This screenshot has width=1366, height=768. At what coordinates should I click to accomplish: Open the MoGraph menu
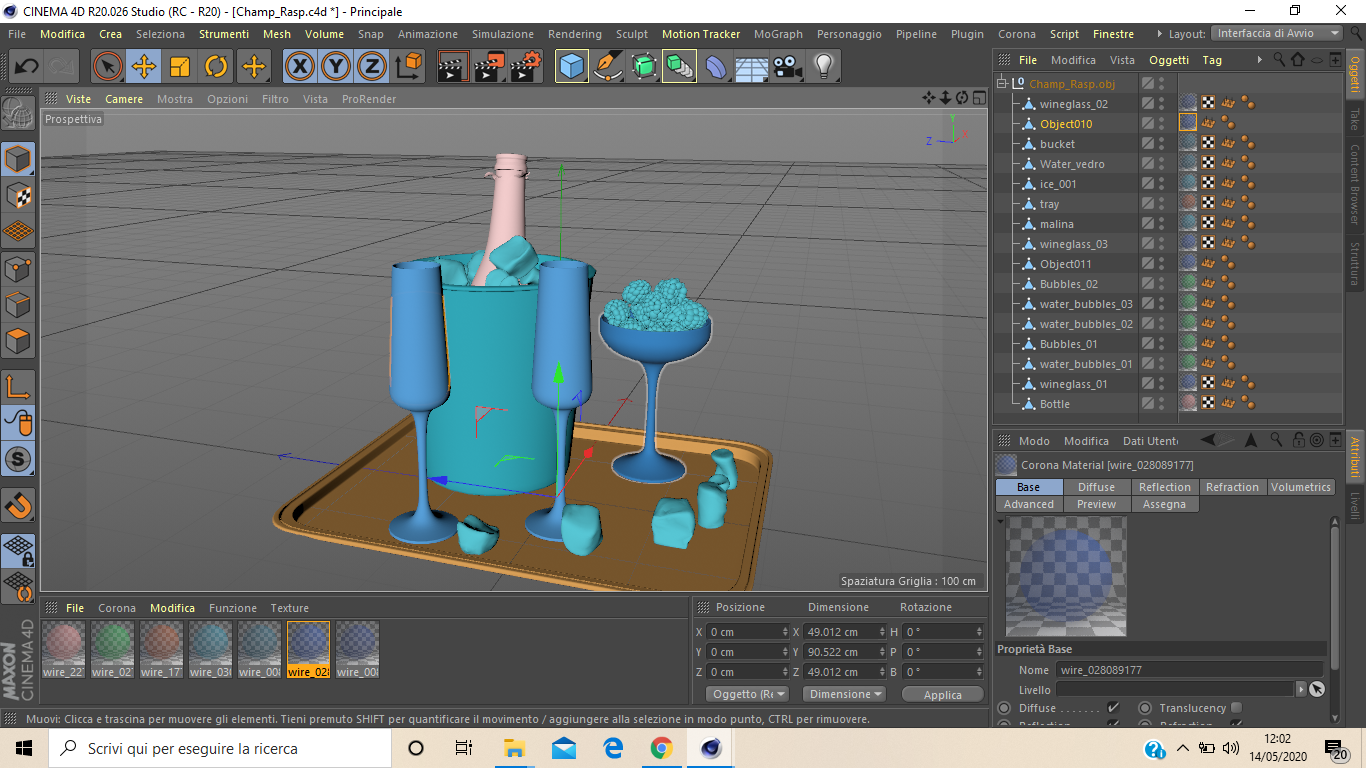[778, 34]
